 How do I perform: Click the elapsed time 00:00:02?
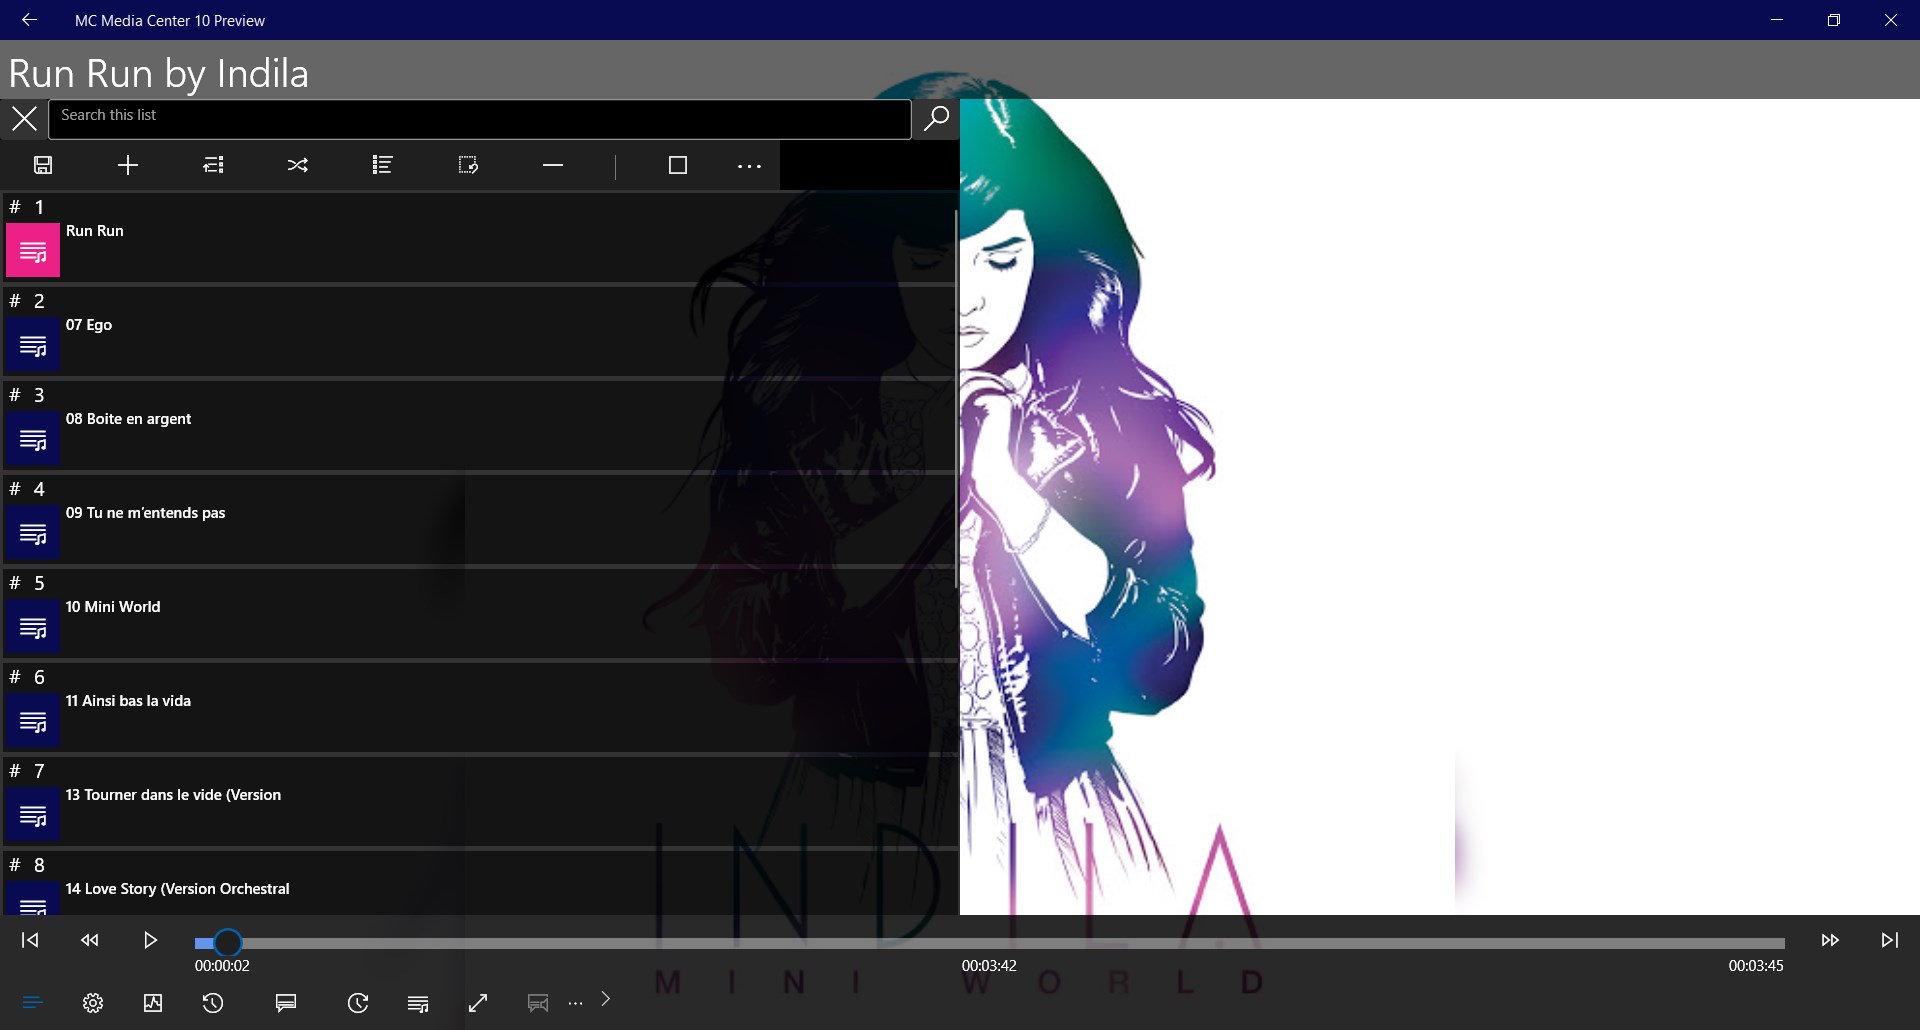pyautogui.click(x=222, y=966)
